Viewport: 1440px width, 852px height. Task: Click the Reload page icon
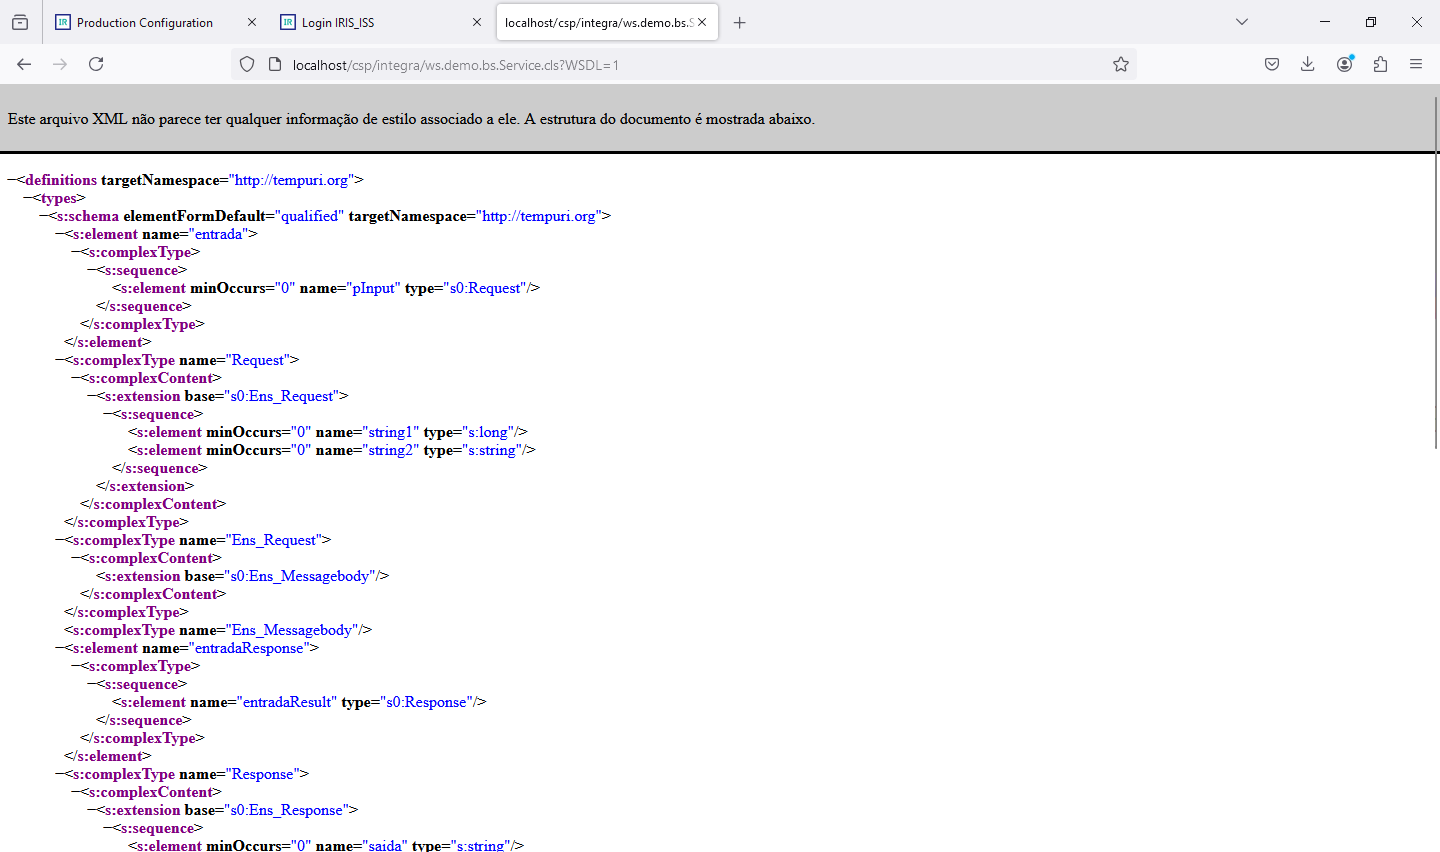tap(96, 64)
